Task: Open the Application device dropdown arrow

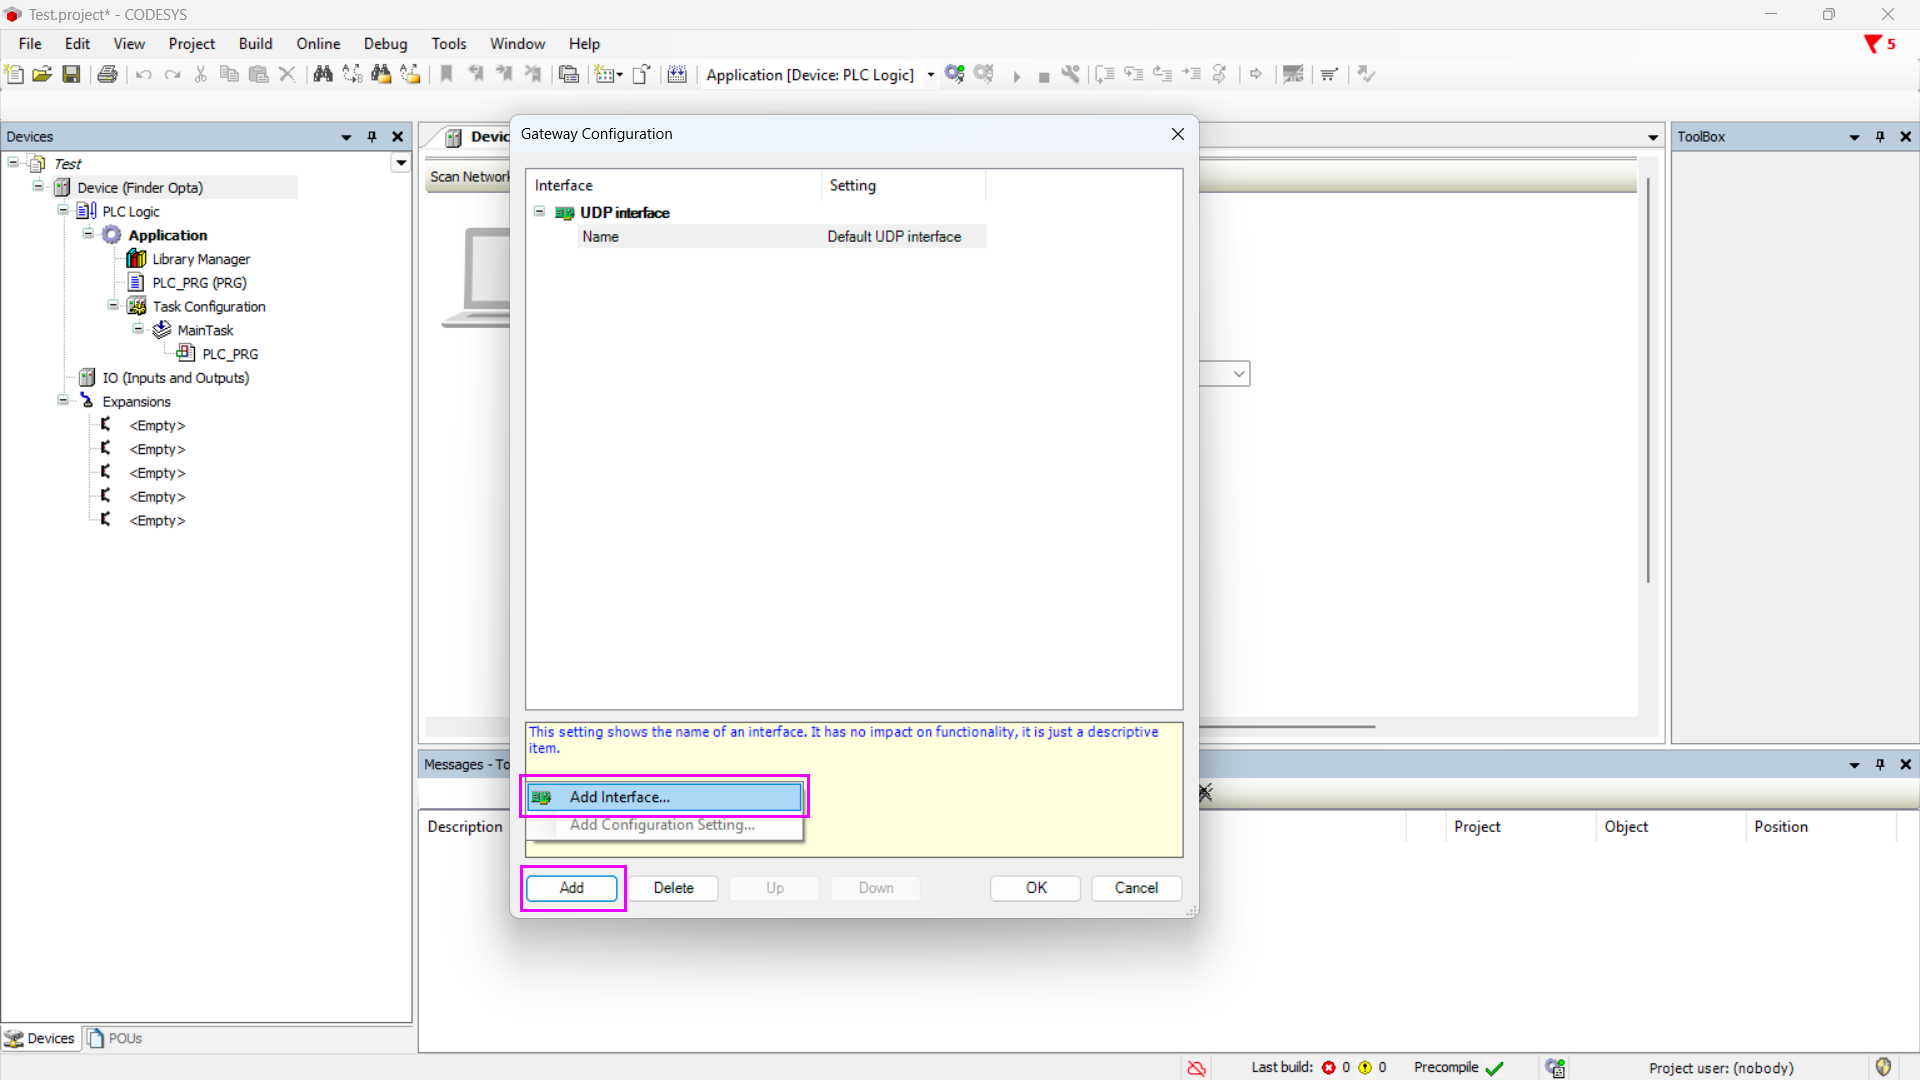Action: click(930, 75)
